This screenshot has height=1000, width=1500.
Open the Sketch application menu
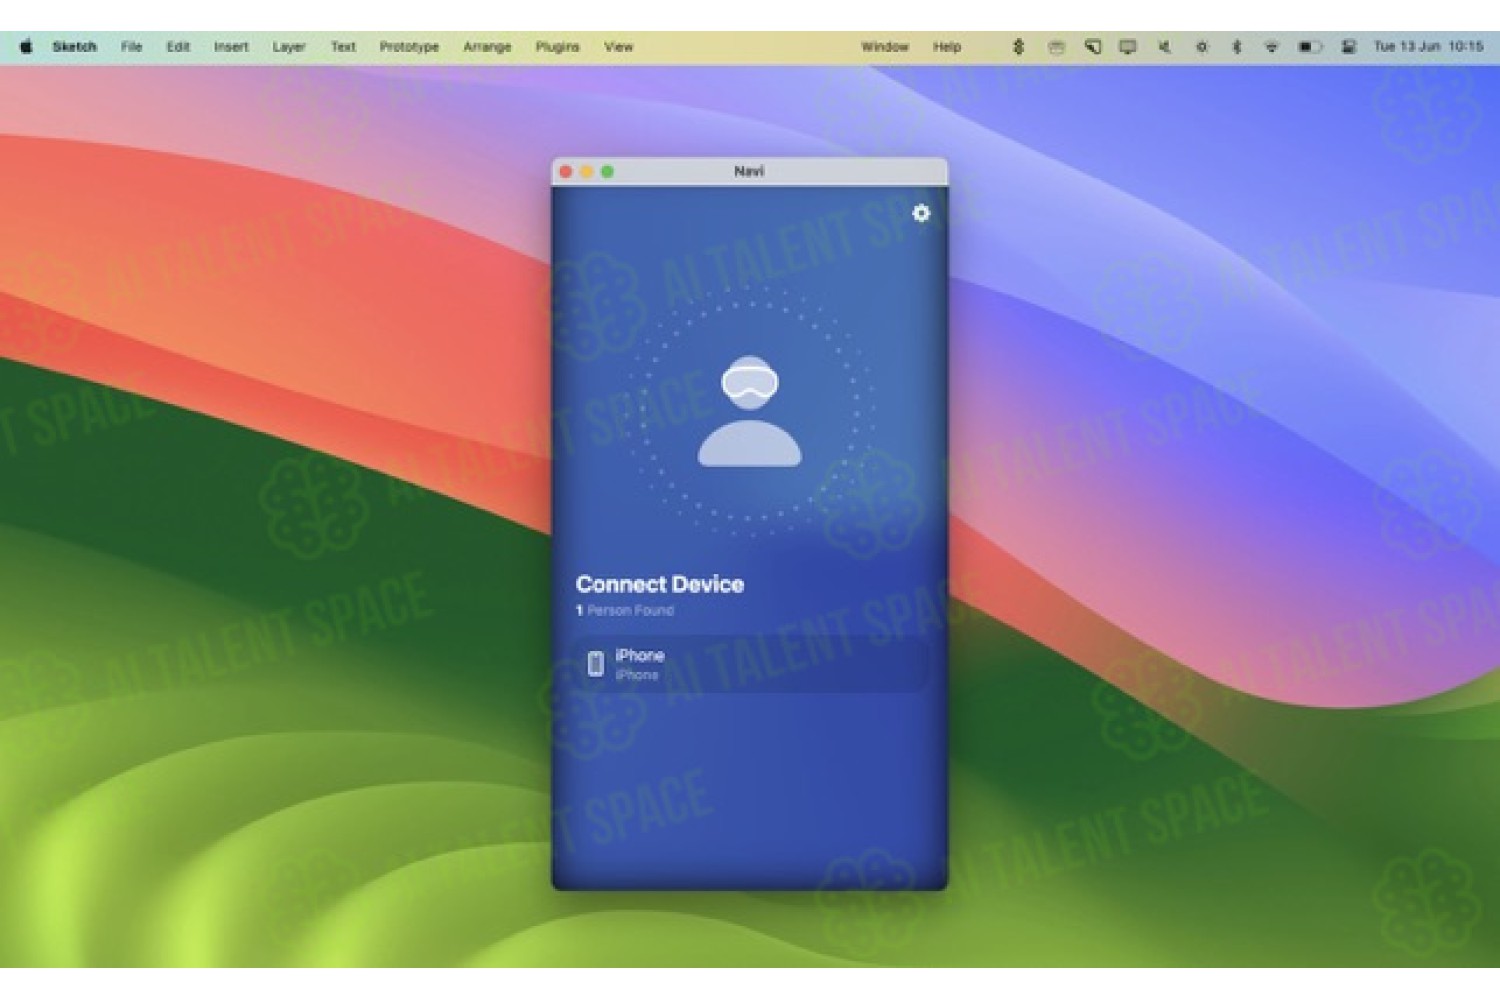74,46
